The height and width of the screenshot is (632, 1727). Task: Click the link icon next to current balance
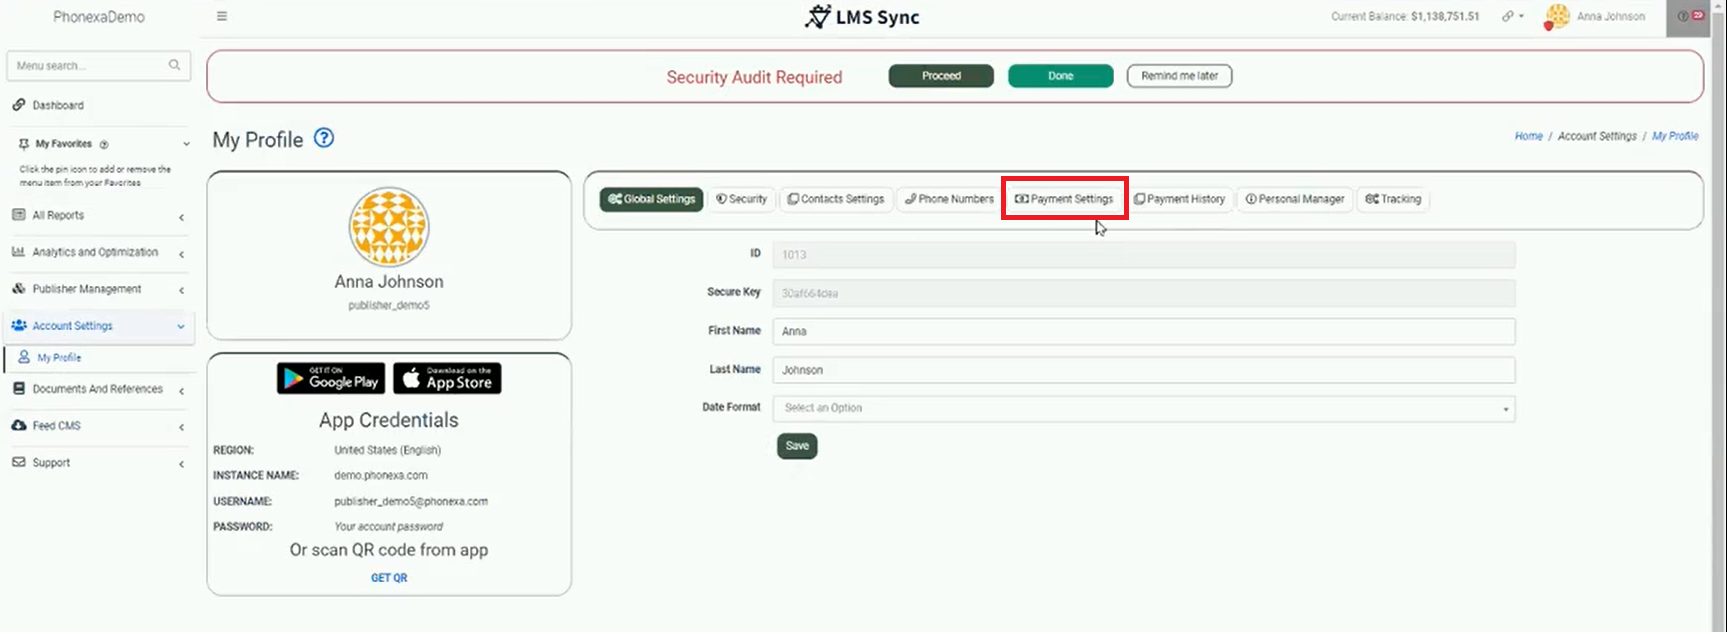[1509, 16]
